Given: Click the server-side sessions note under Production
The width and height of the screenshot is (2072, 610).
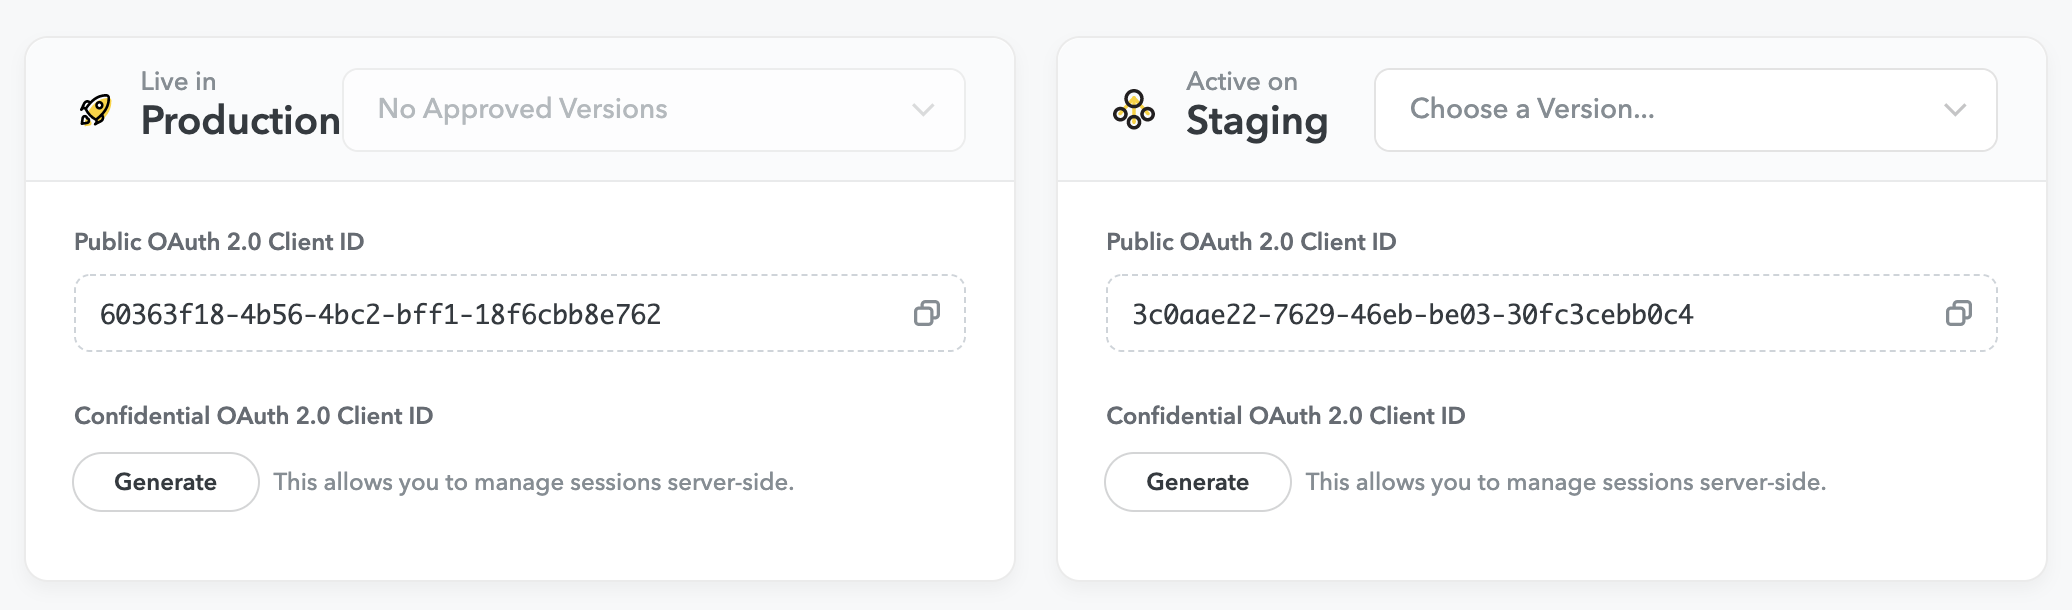Looking at the screenshot, I should point(534,482).
